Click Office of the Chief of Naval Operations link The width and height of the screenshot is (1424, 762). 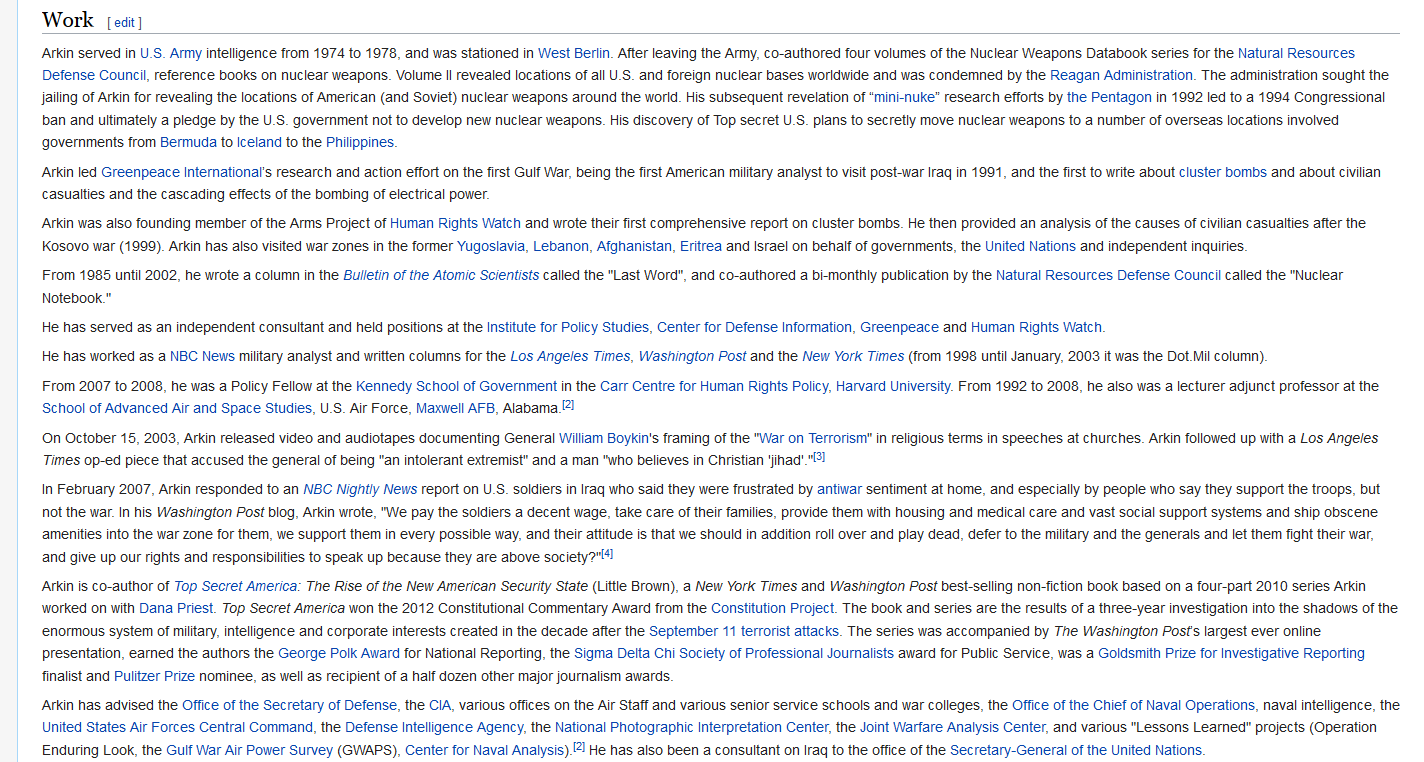[x=1133, y=705]
